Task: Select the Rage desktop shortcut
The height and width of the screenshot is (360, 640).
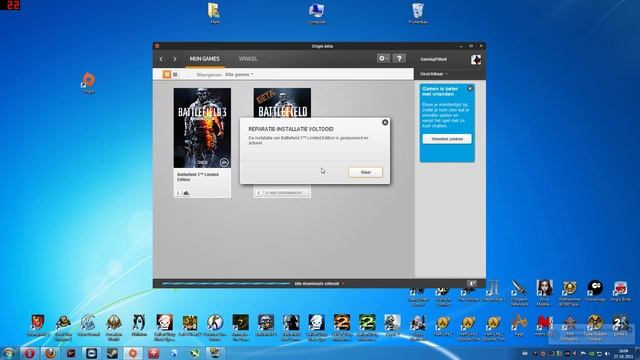Action: point(519,326)
